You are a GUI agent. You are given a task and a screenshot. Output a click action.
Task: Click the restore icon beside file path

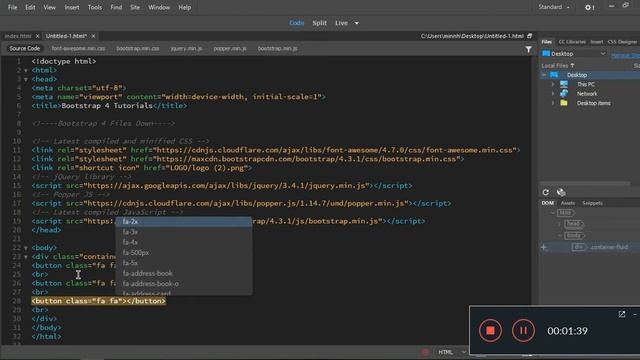(529, 36)
